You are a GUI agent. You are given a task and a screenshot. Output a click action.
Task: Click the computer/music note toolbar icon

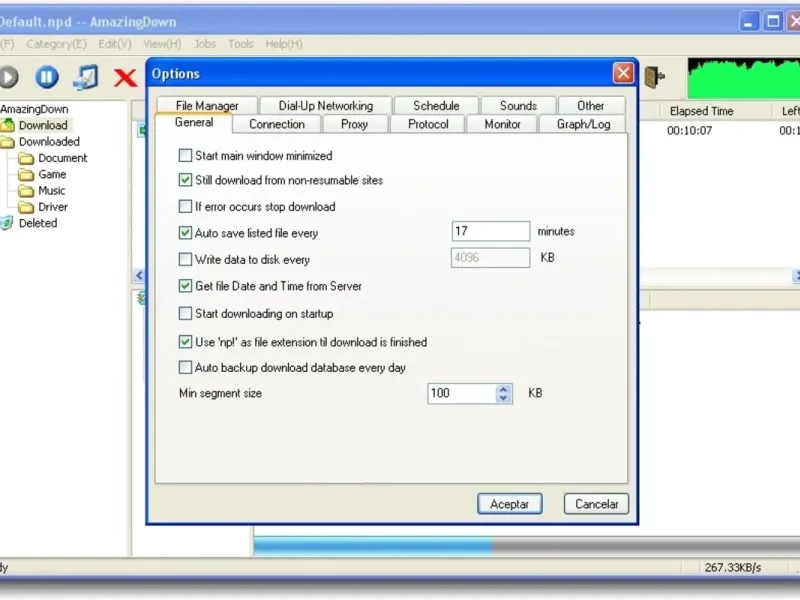tap(86, 78)
